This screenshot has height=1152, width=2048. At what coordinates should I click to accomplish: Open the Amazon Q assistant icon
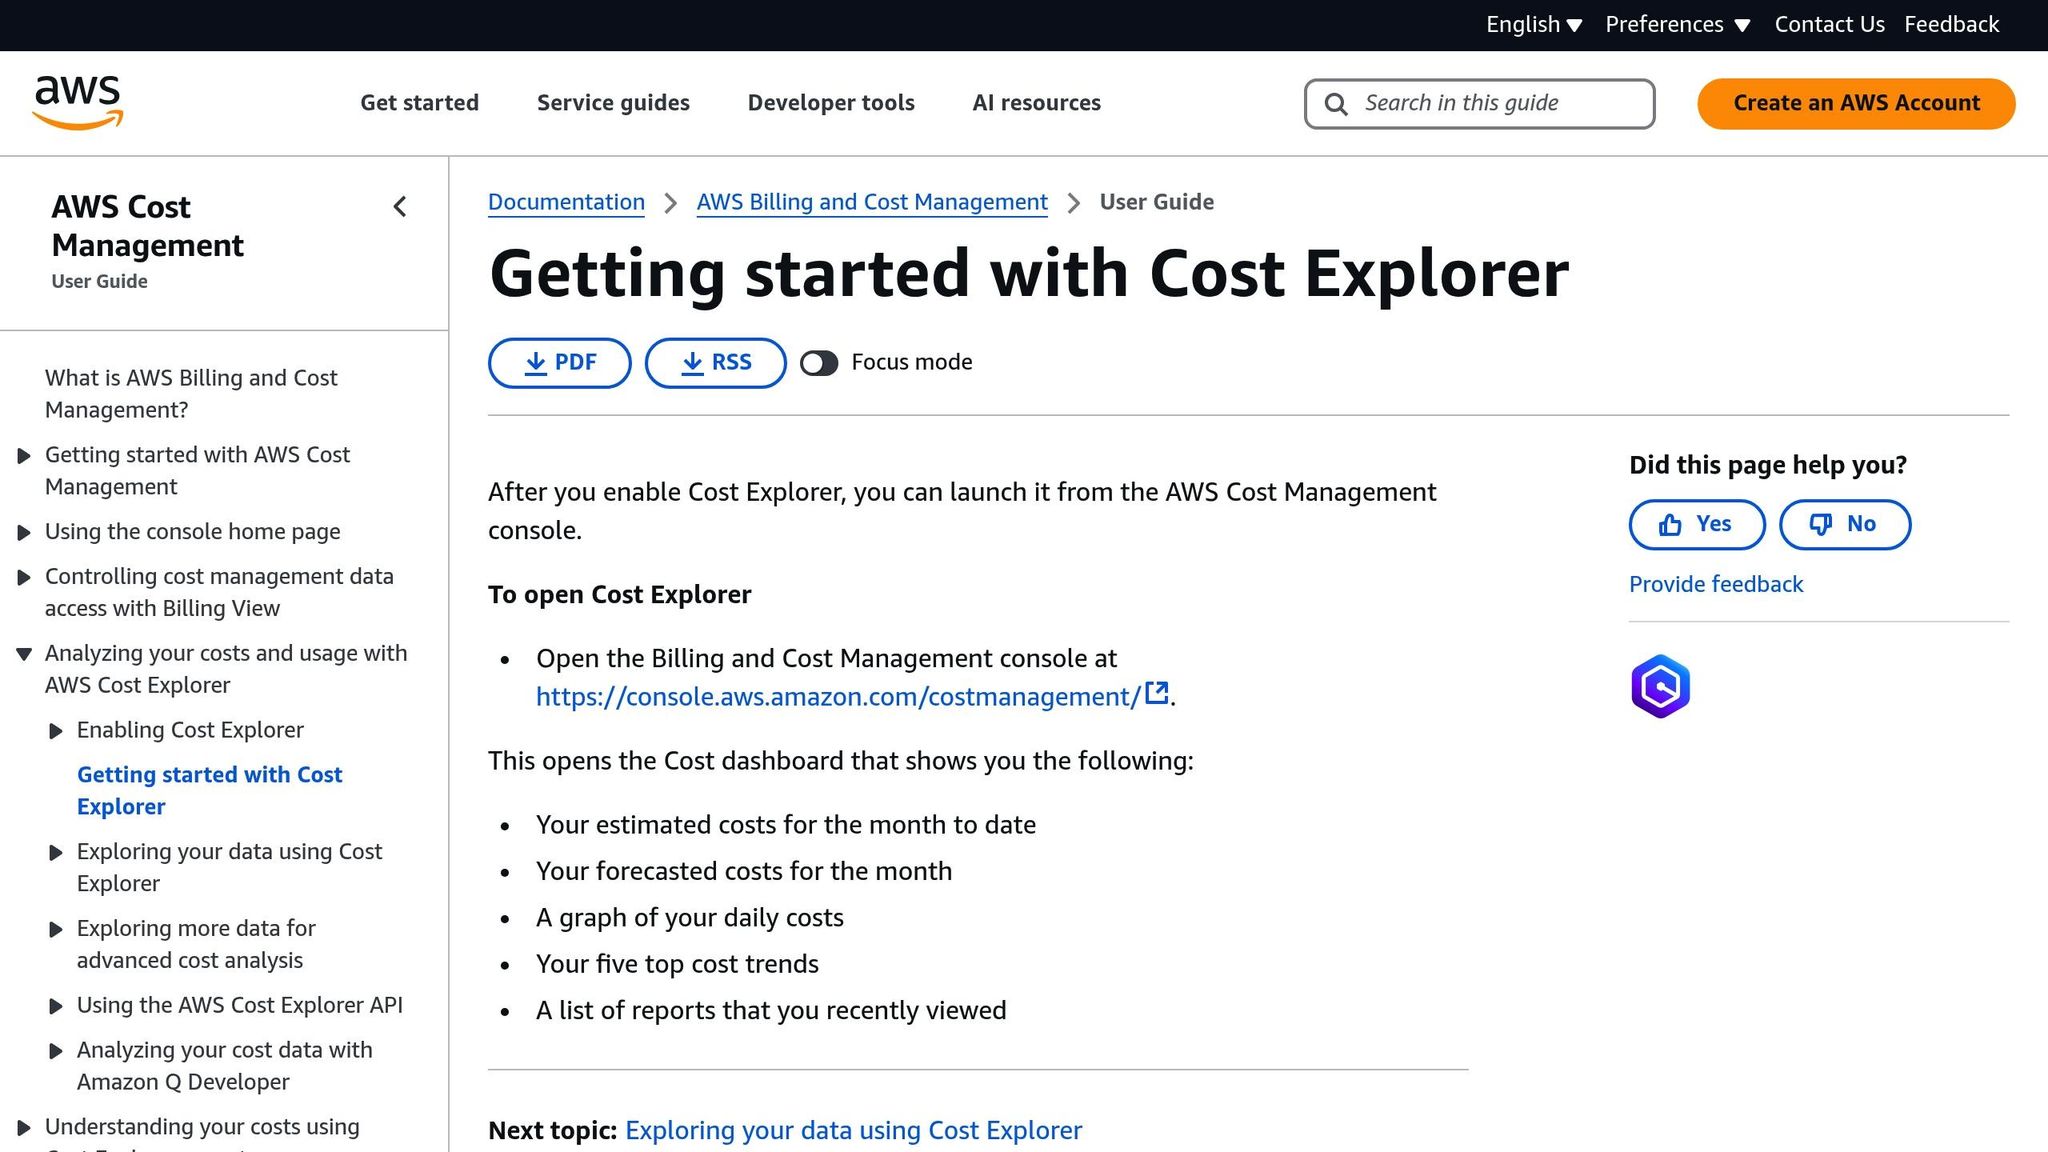[1660, 687]
